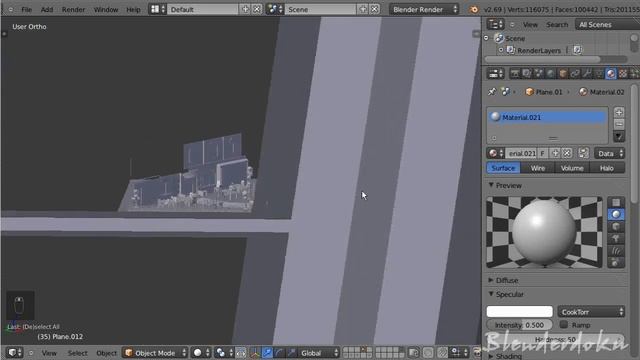Open the Window menu
This screenshot has height=360, width=640.
tap(106, 9)
